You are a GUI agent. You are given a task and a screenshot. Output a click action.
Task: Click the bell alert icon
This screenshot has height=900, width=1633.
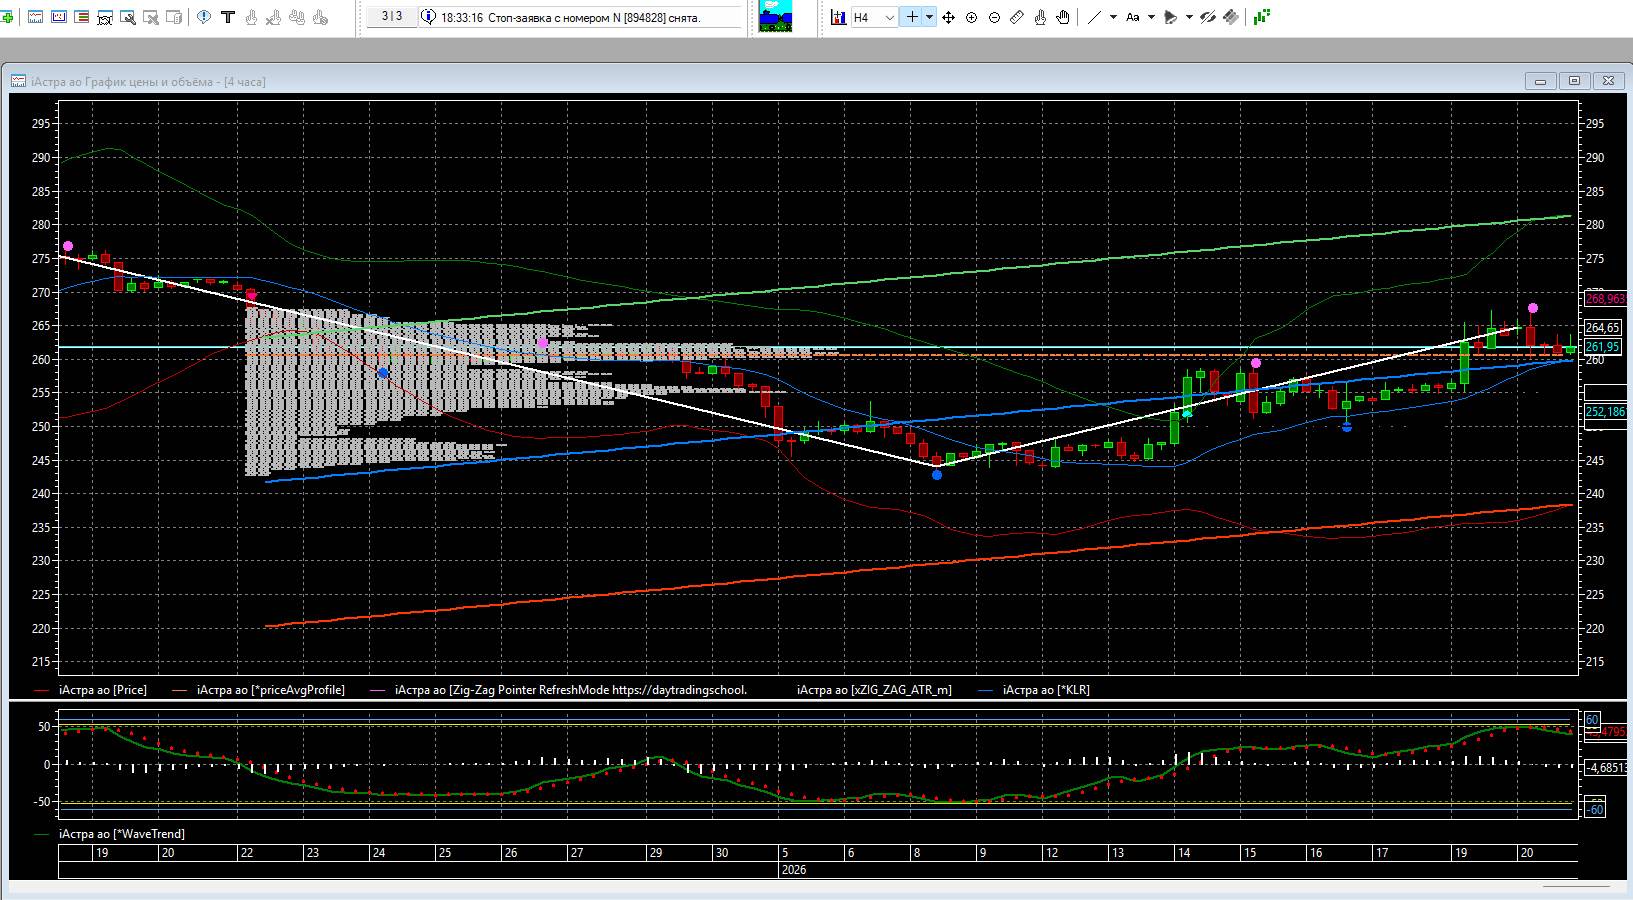(x=1171, y=17)
